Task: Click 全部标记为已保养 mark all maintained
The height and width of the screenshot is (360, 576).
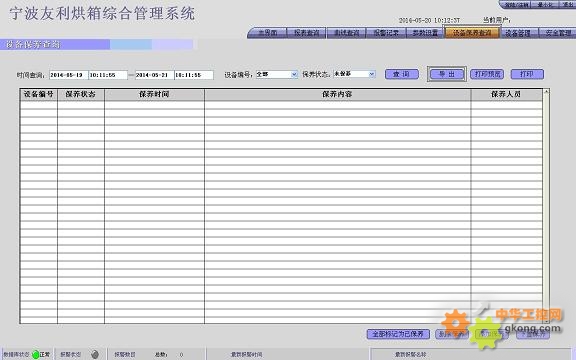Action: click(x=398, y=334)
